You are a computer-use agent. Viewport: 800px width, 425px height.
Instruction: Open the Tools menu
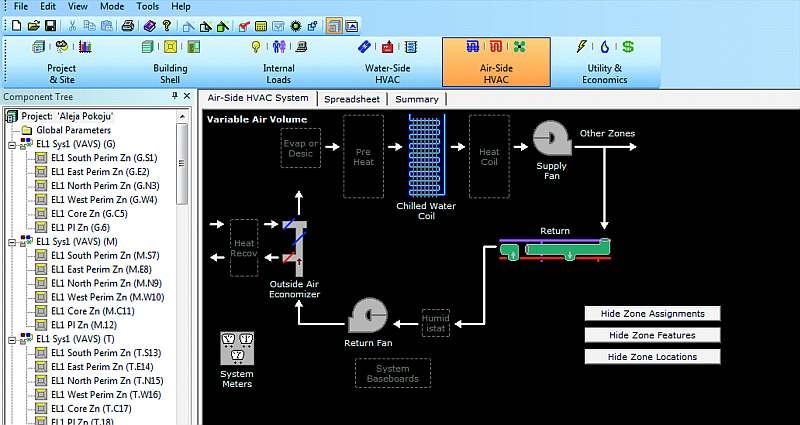[x=147, y=7]
